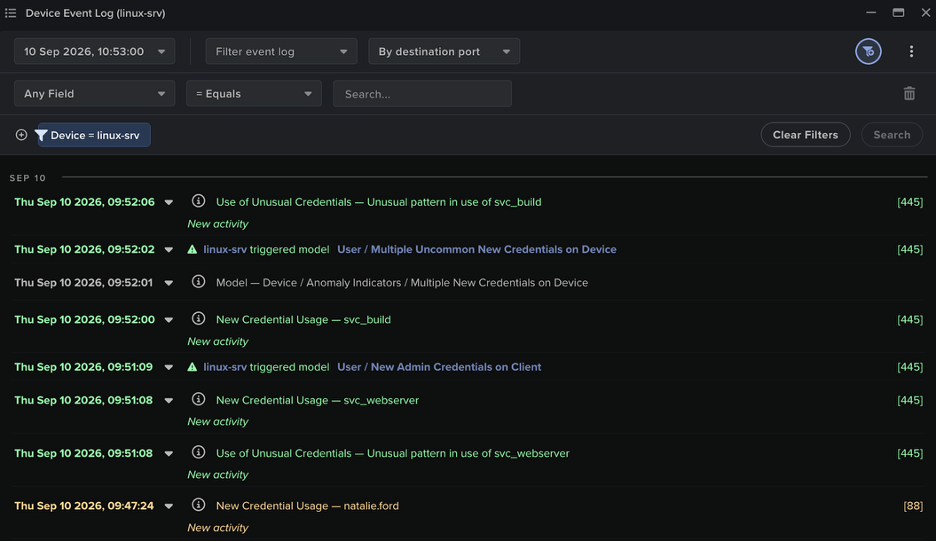
Task: Click the trash delete filter icon
Action: [909, 94]
